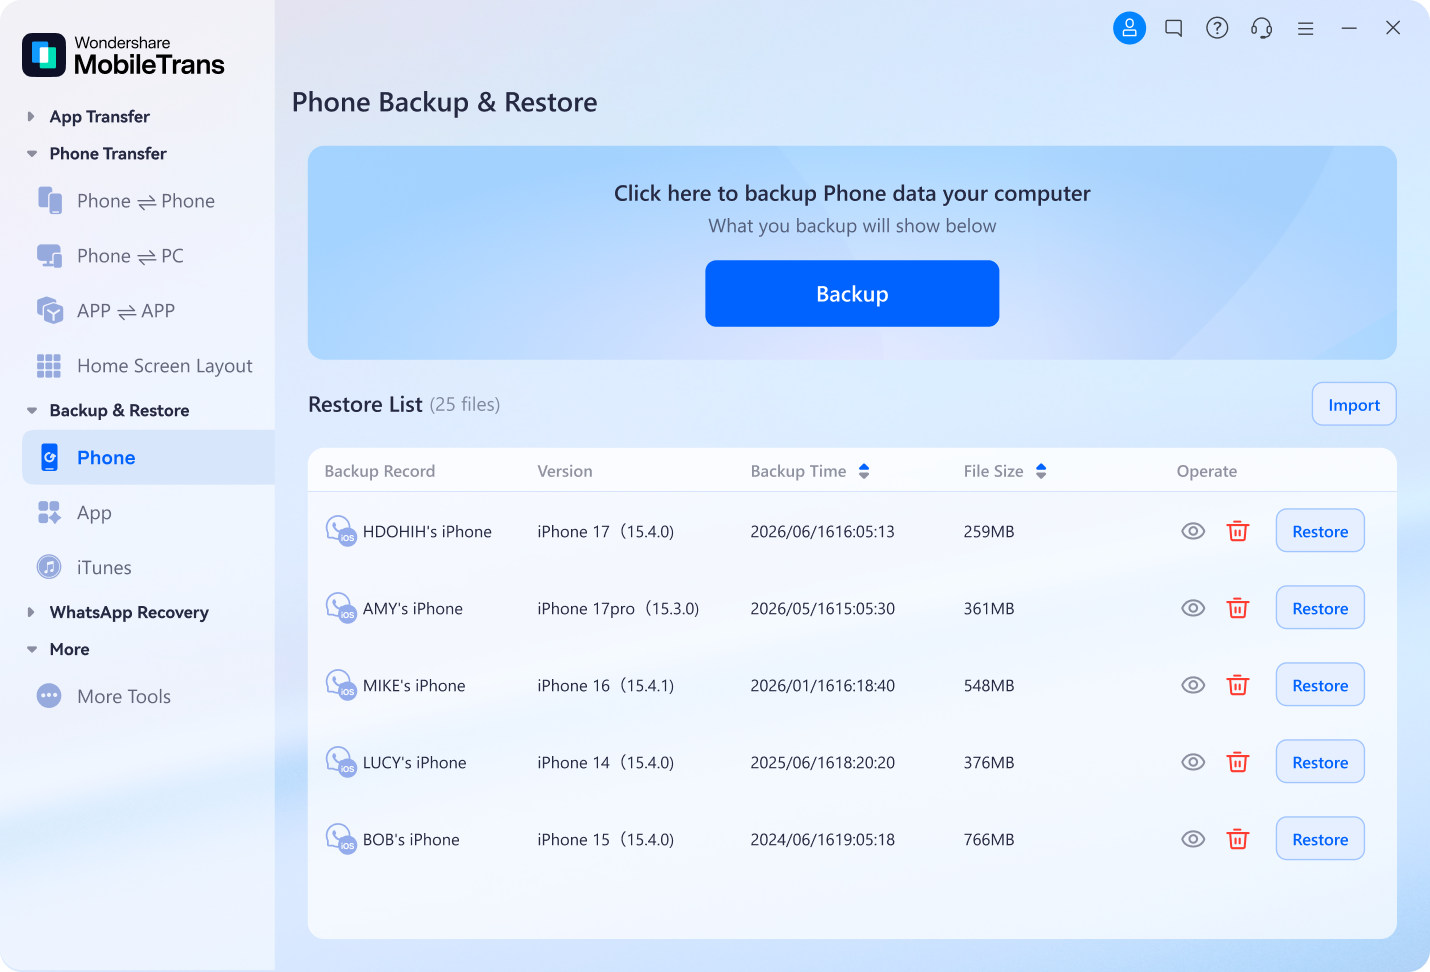The height and width of the screenshot is (972, 1430).
Task: Click the blue Backup button
Action: click(x=852, y=293)
